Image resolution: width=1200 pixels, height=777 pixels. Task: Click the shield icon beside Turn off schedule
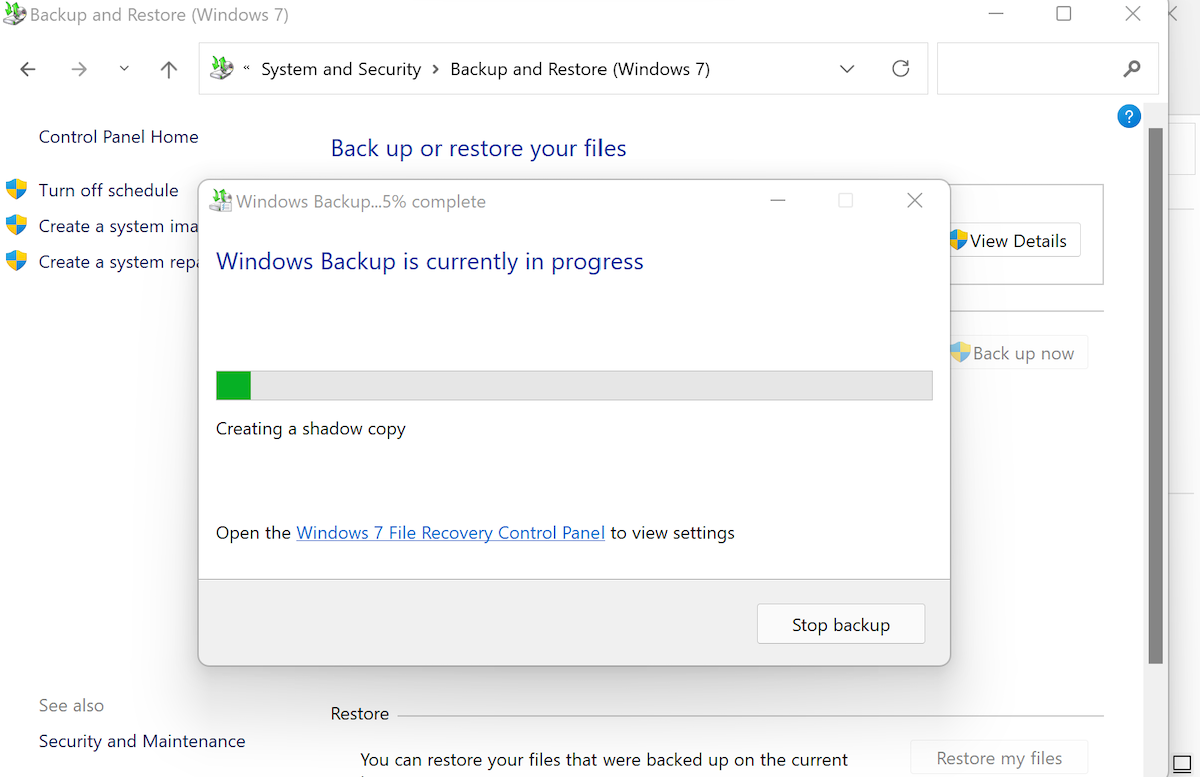[16, 189]
